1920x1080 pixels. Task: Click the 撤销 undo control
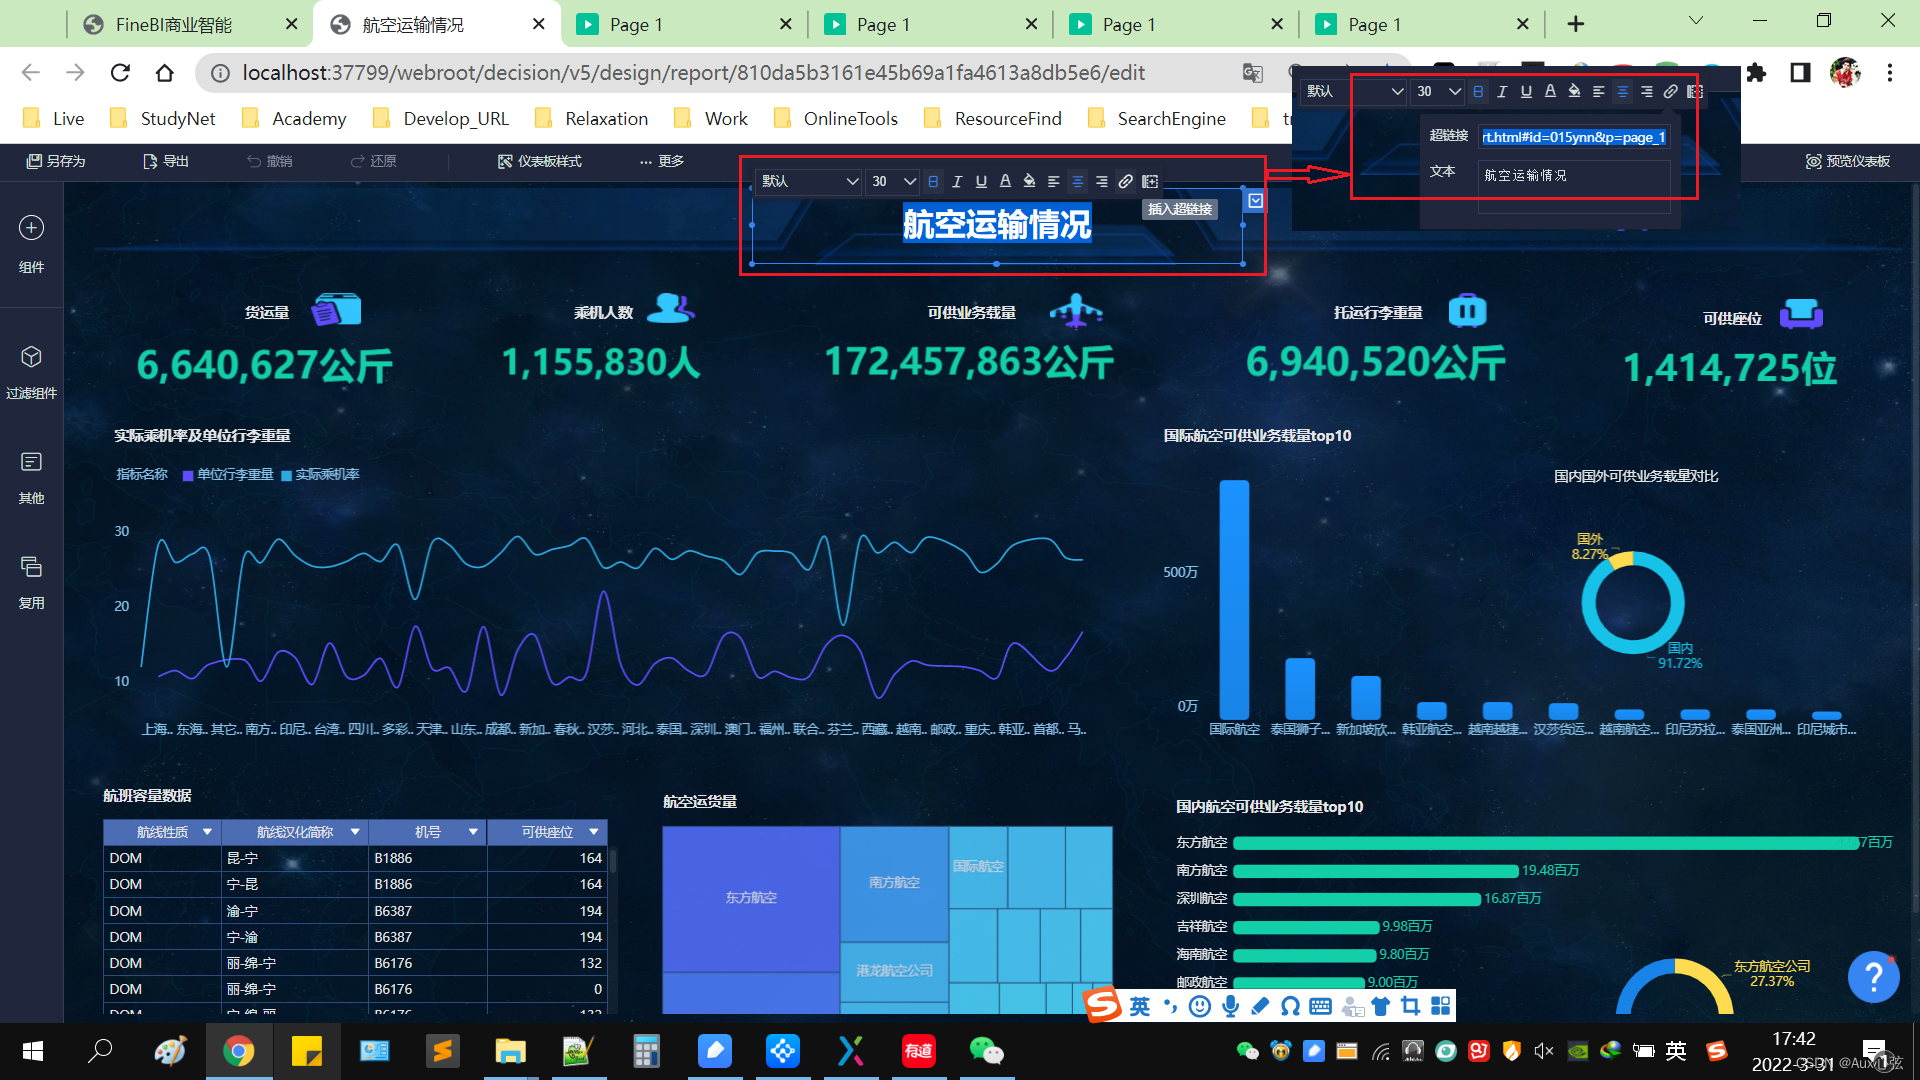269,161
